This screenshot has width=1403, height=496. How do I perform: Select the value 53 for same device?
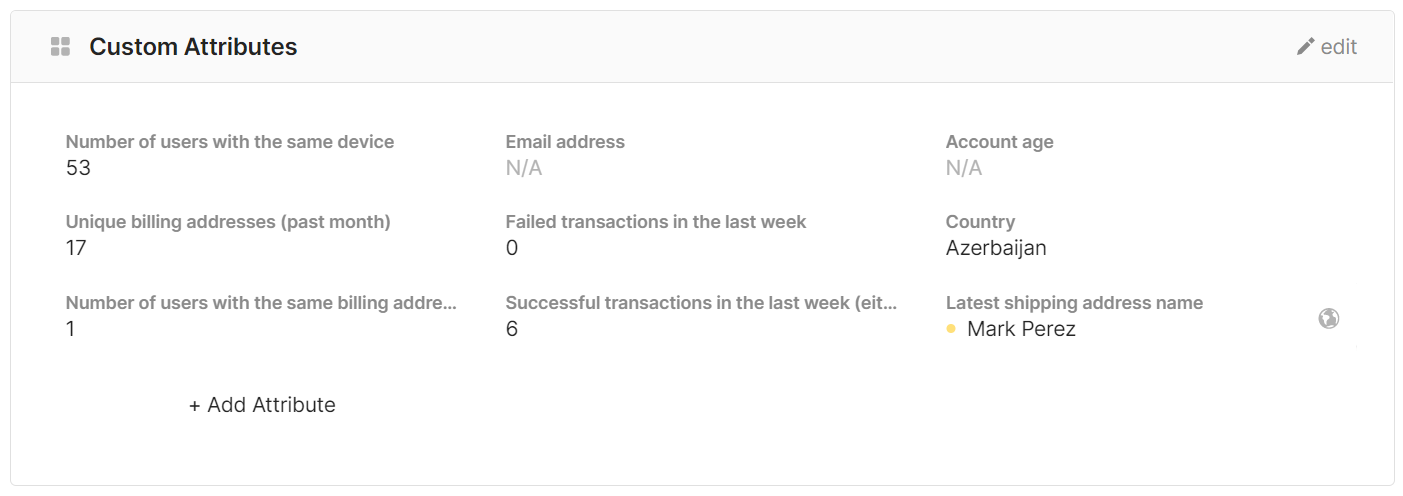[x=78, y=168]
